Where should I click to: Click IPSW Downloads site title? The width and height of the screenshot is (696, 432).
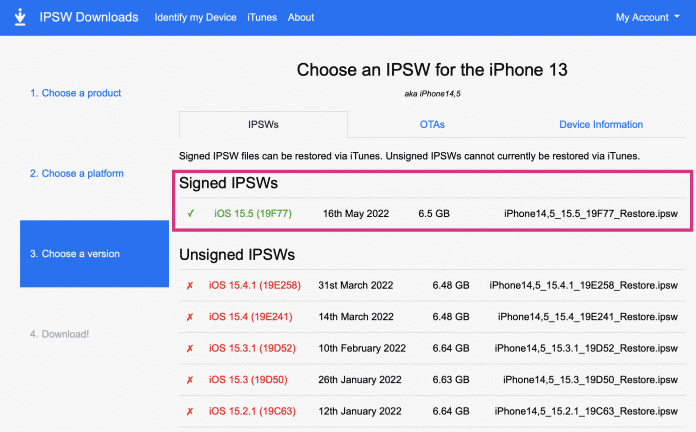click(x=89, y=17)
